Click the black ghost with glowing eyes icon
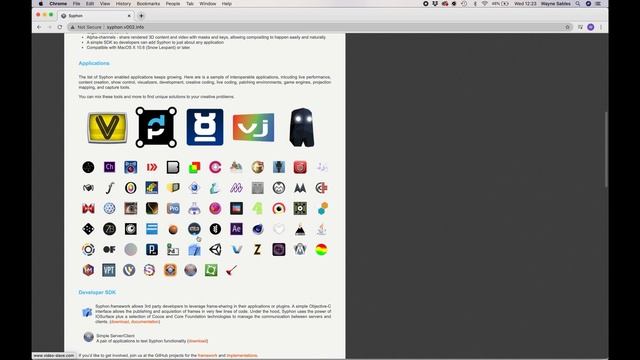The image size is (640, 360). pos(302,127)
